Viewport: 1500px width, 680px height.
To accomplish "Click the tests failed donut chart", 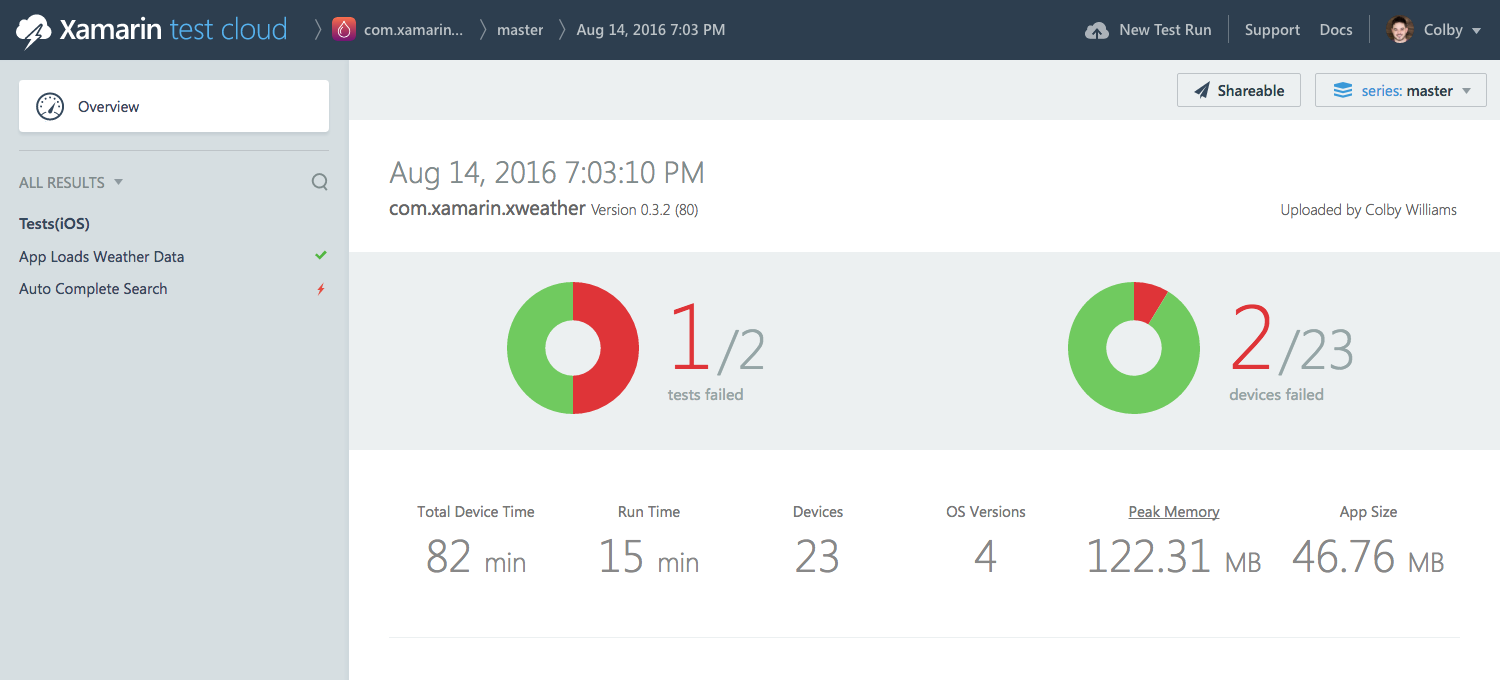I will (x=573, y=348).
